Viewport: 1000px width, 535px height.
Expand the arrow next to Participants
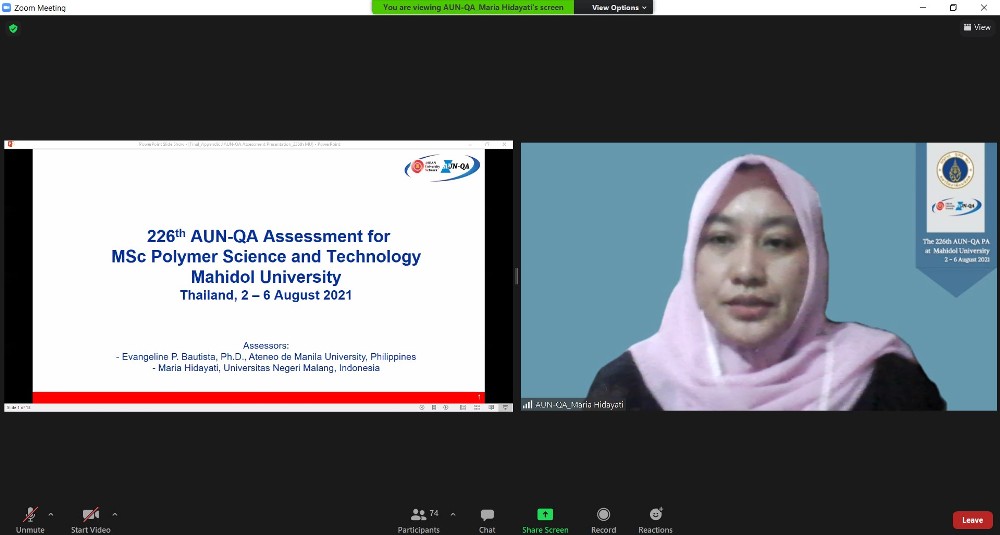click(453, 514)
